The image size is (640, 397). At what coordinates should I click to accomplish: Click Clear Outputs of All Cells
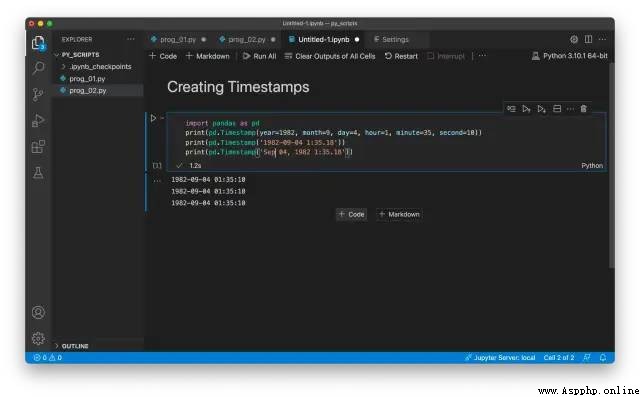pos(330,56)
